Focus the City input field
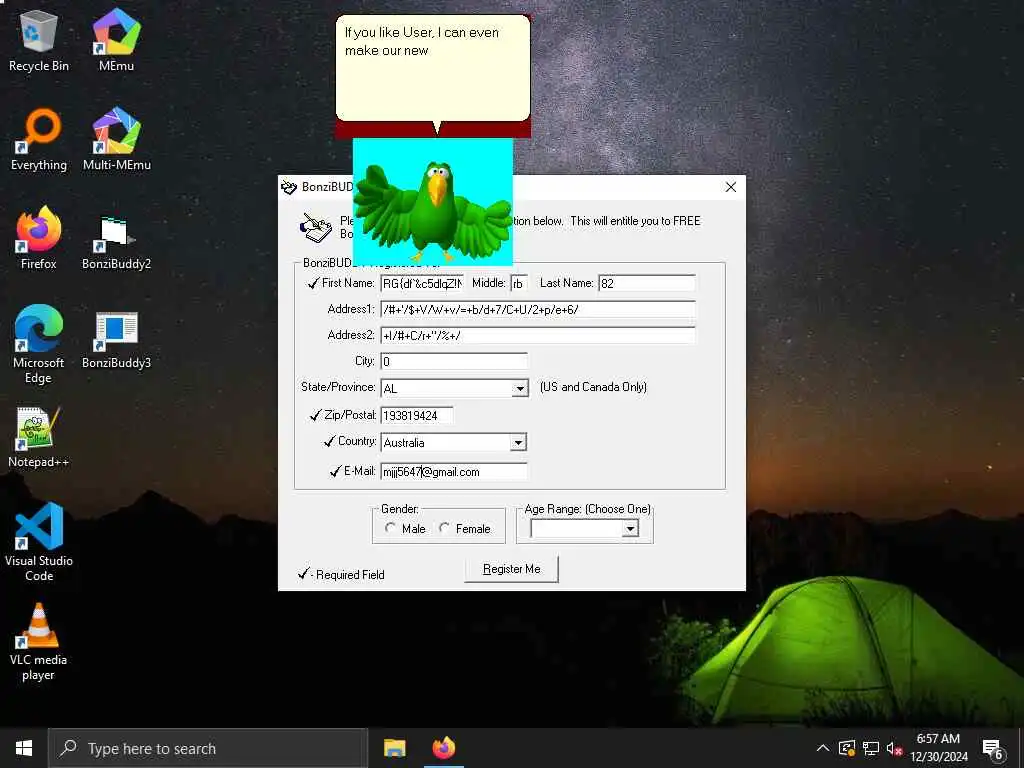This screenshot has height=768, width=1024. click(x=454, y=362)
